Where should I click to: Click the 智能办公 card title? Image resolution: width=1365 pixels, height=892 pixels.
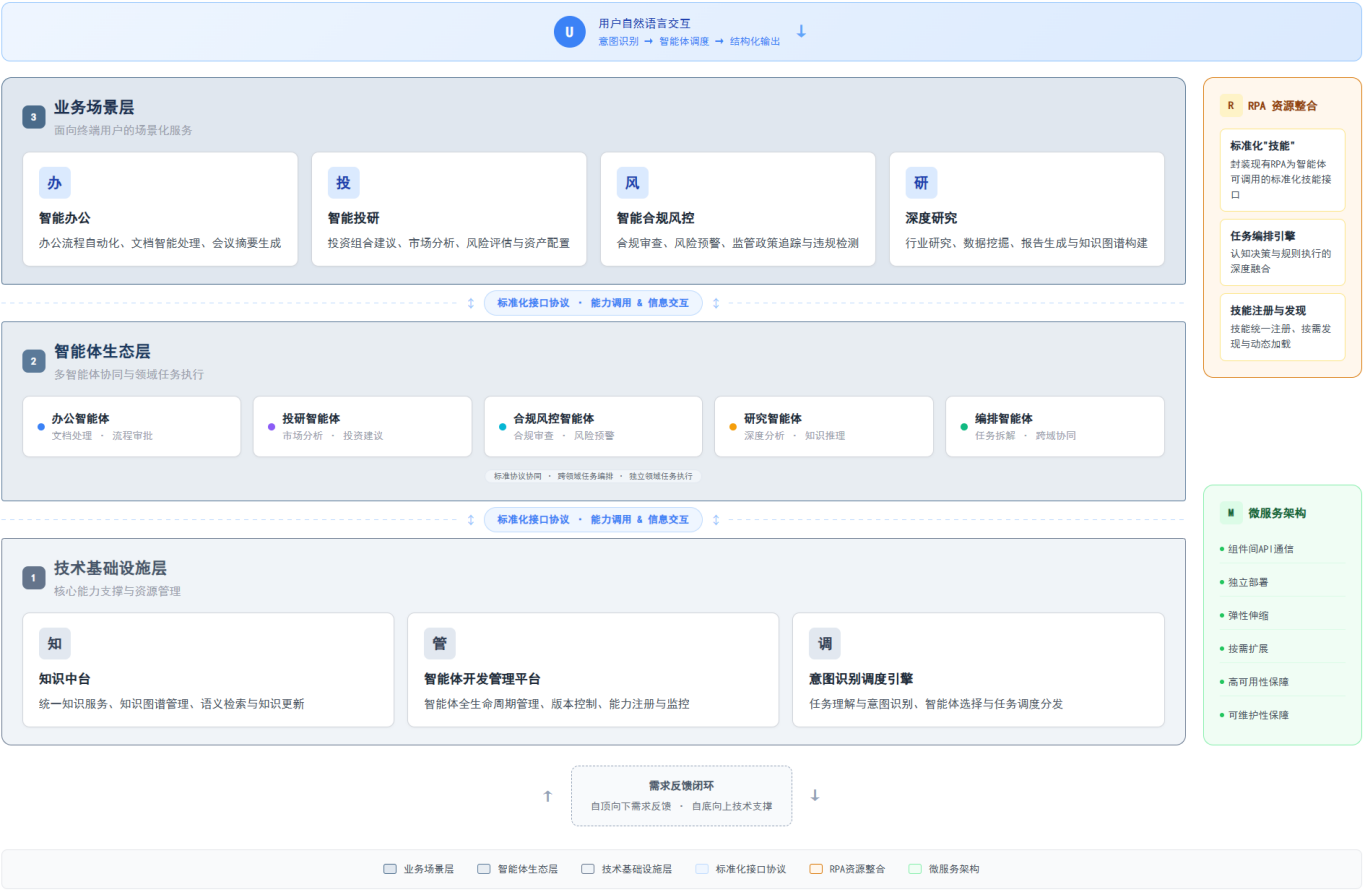(x=65, y=218)
